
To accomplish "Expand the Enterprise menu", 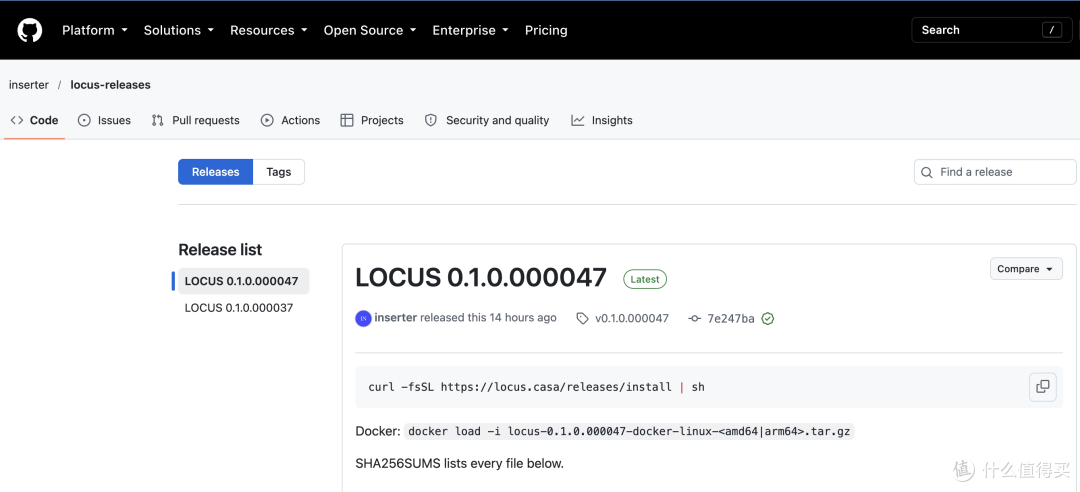I will point(470,30).
